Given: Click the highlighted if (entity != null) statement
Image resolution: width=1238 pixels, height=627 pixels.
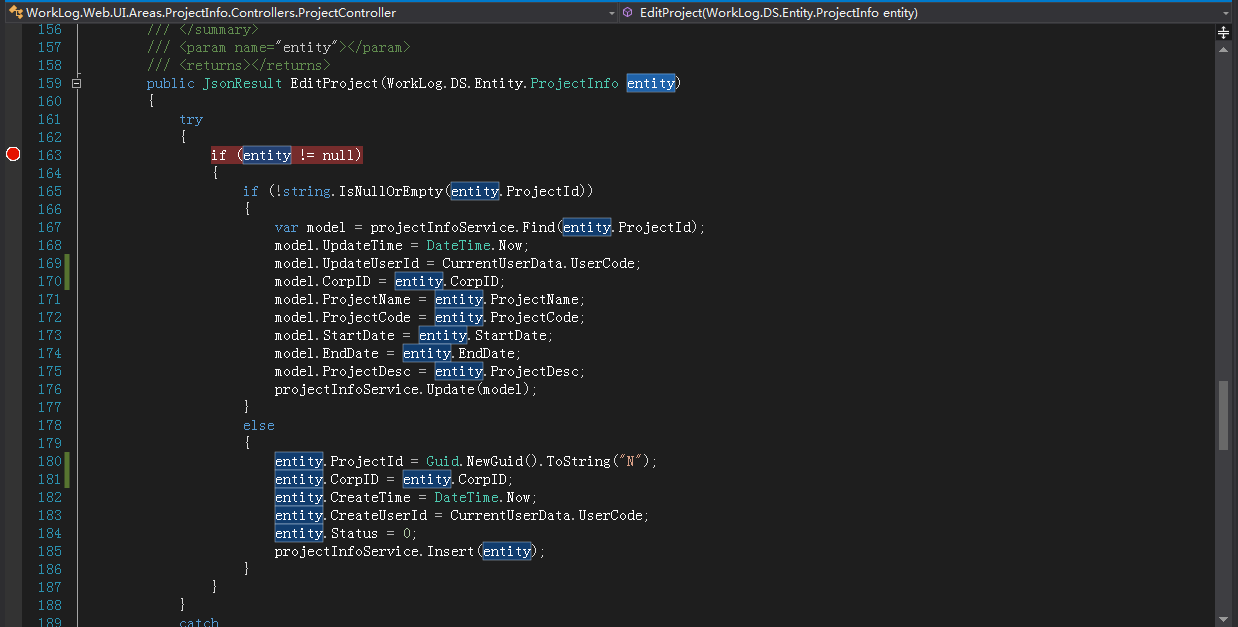Looking at the screenshot, I should [x=286, y=155].
